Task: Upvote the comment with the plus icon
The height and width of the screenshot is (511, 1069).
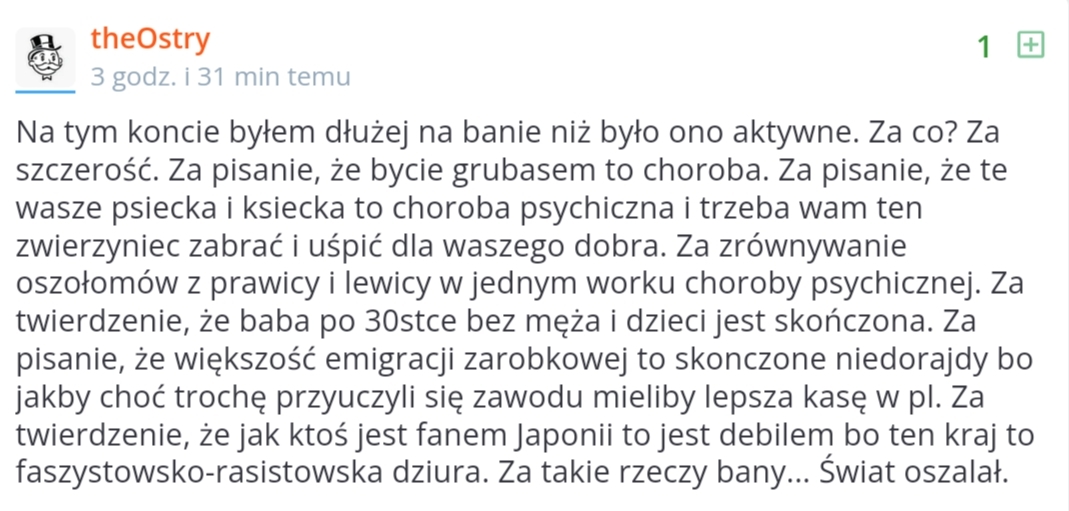Action: 1030,44
